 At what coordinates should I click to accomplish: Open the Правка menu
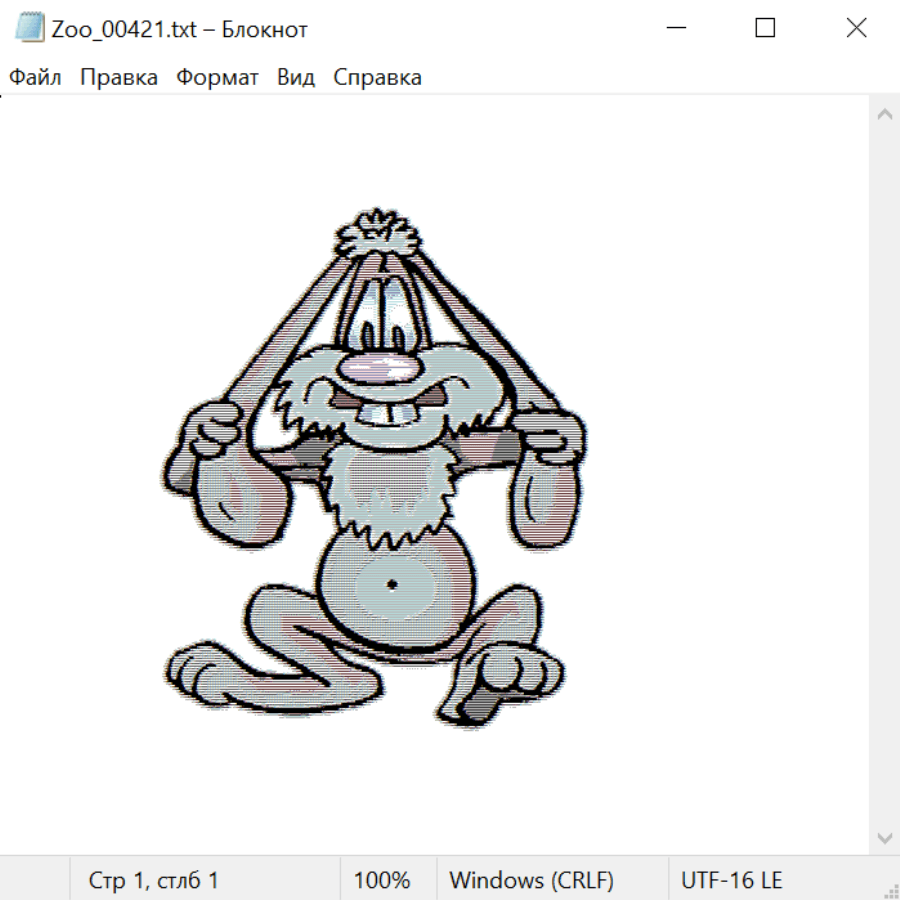(x=119, y=78)
